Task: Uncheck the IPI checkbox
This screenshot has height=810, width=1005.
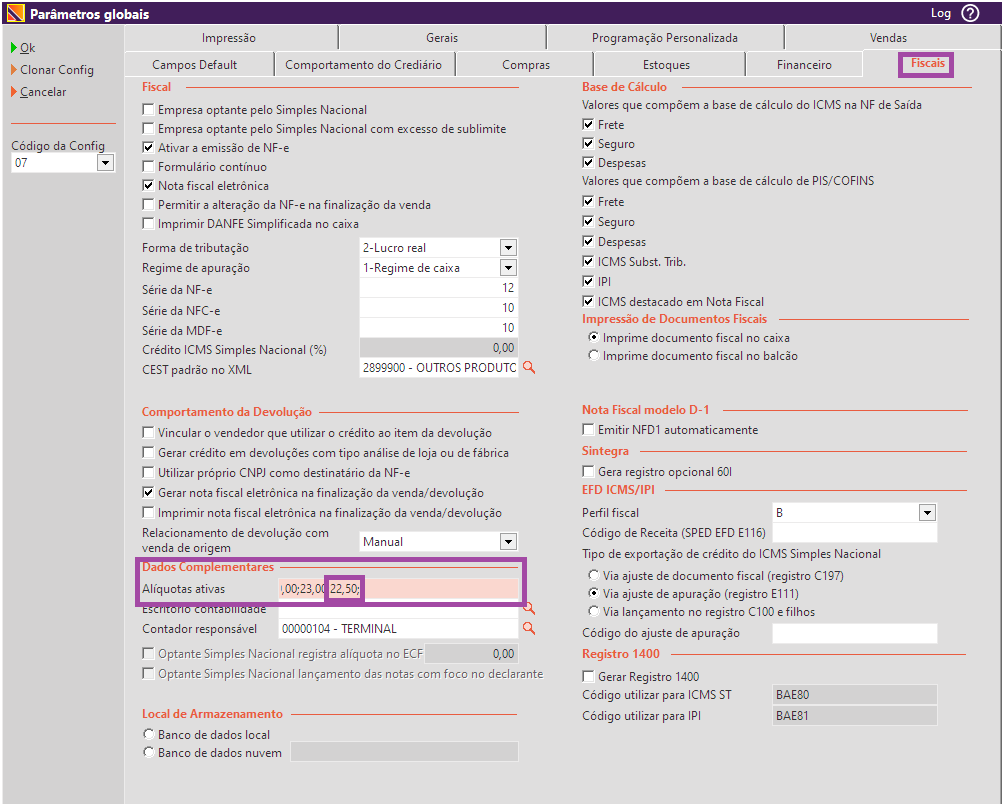Action: 588,281
